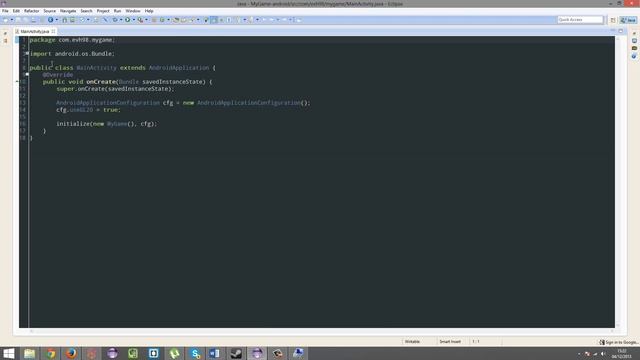The width and height of the screenshot is (640, 360).
Task: Click the New file toolbar icon
Action: (x=5, y=20)
